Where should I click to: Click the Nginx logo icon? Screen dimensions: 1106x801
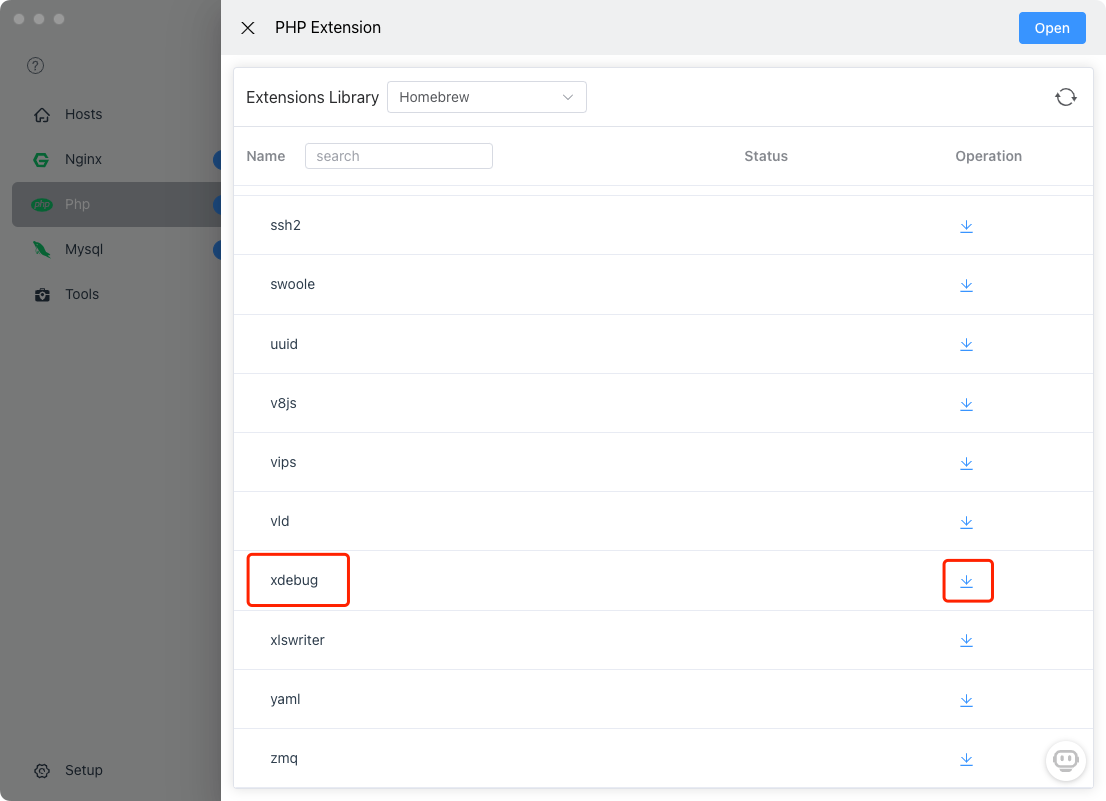coord(42,160)
